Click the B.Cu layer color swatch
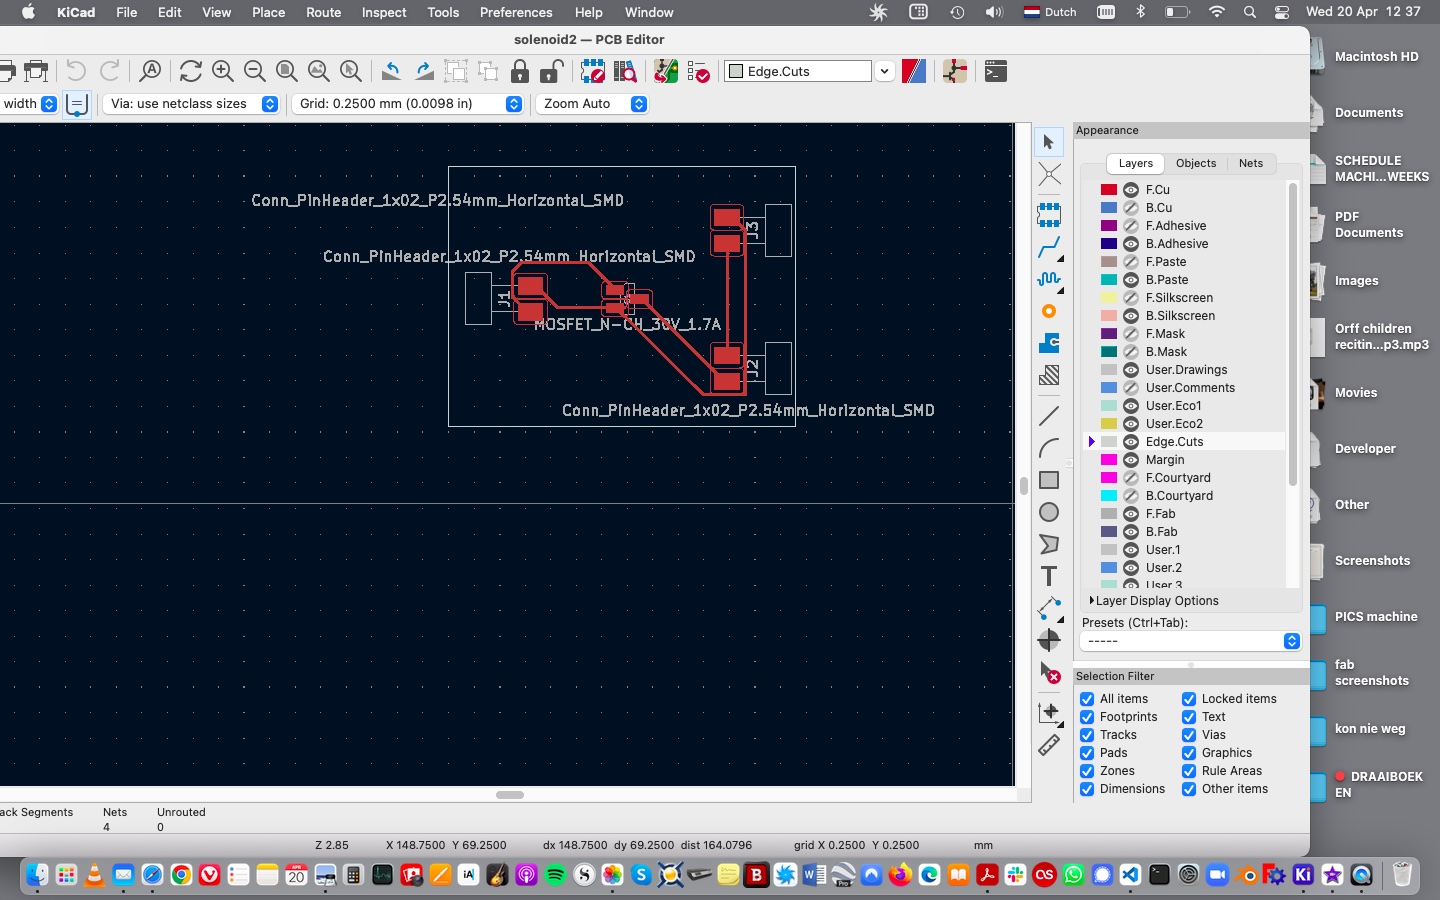 tap(1109, 208)
